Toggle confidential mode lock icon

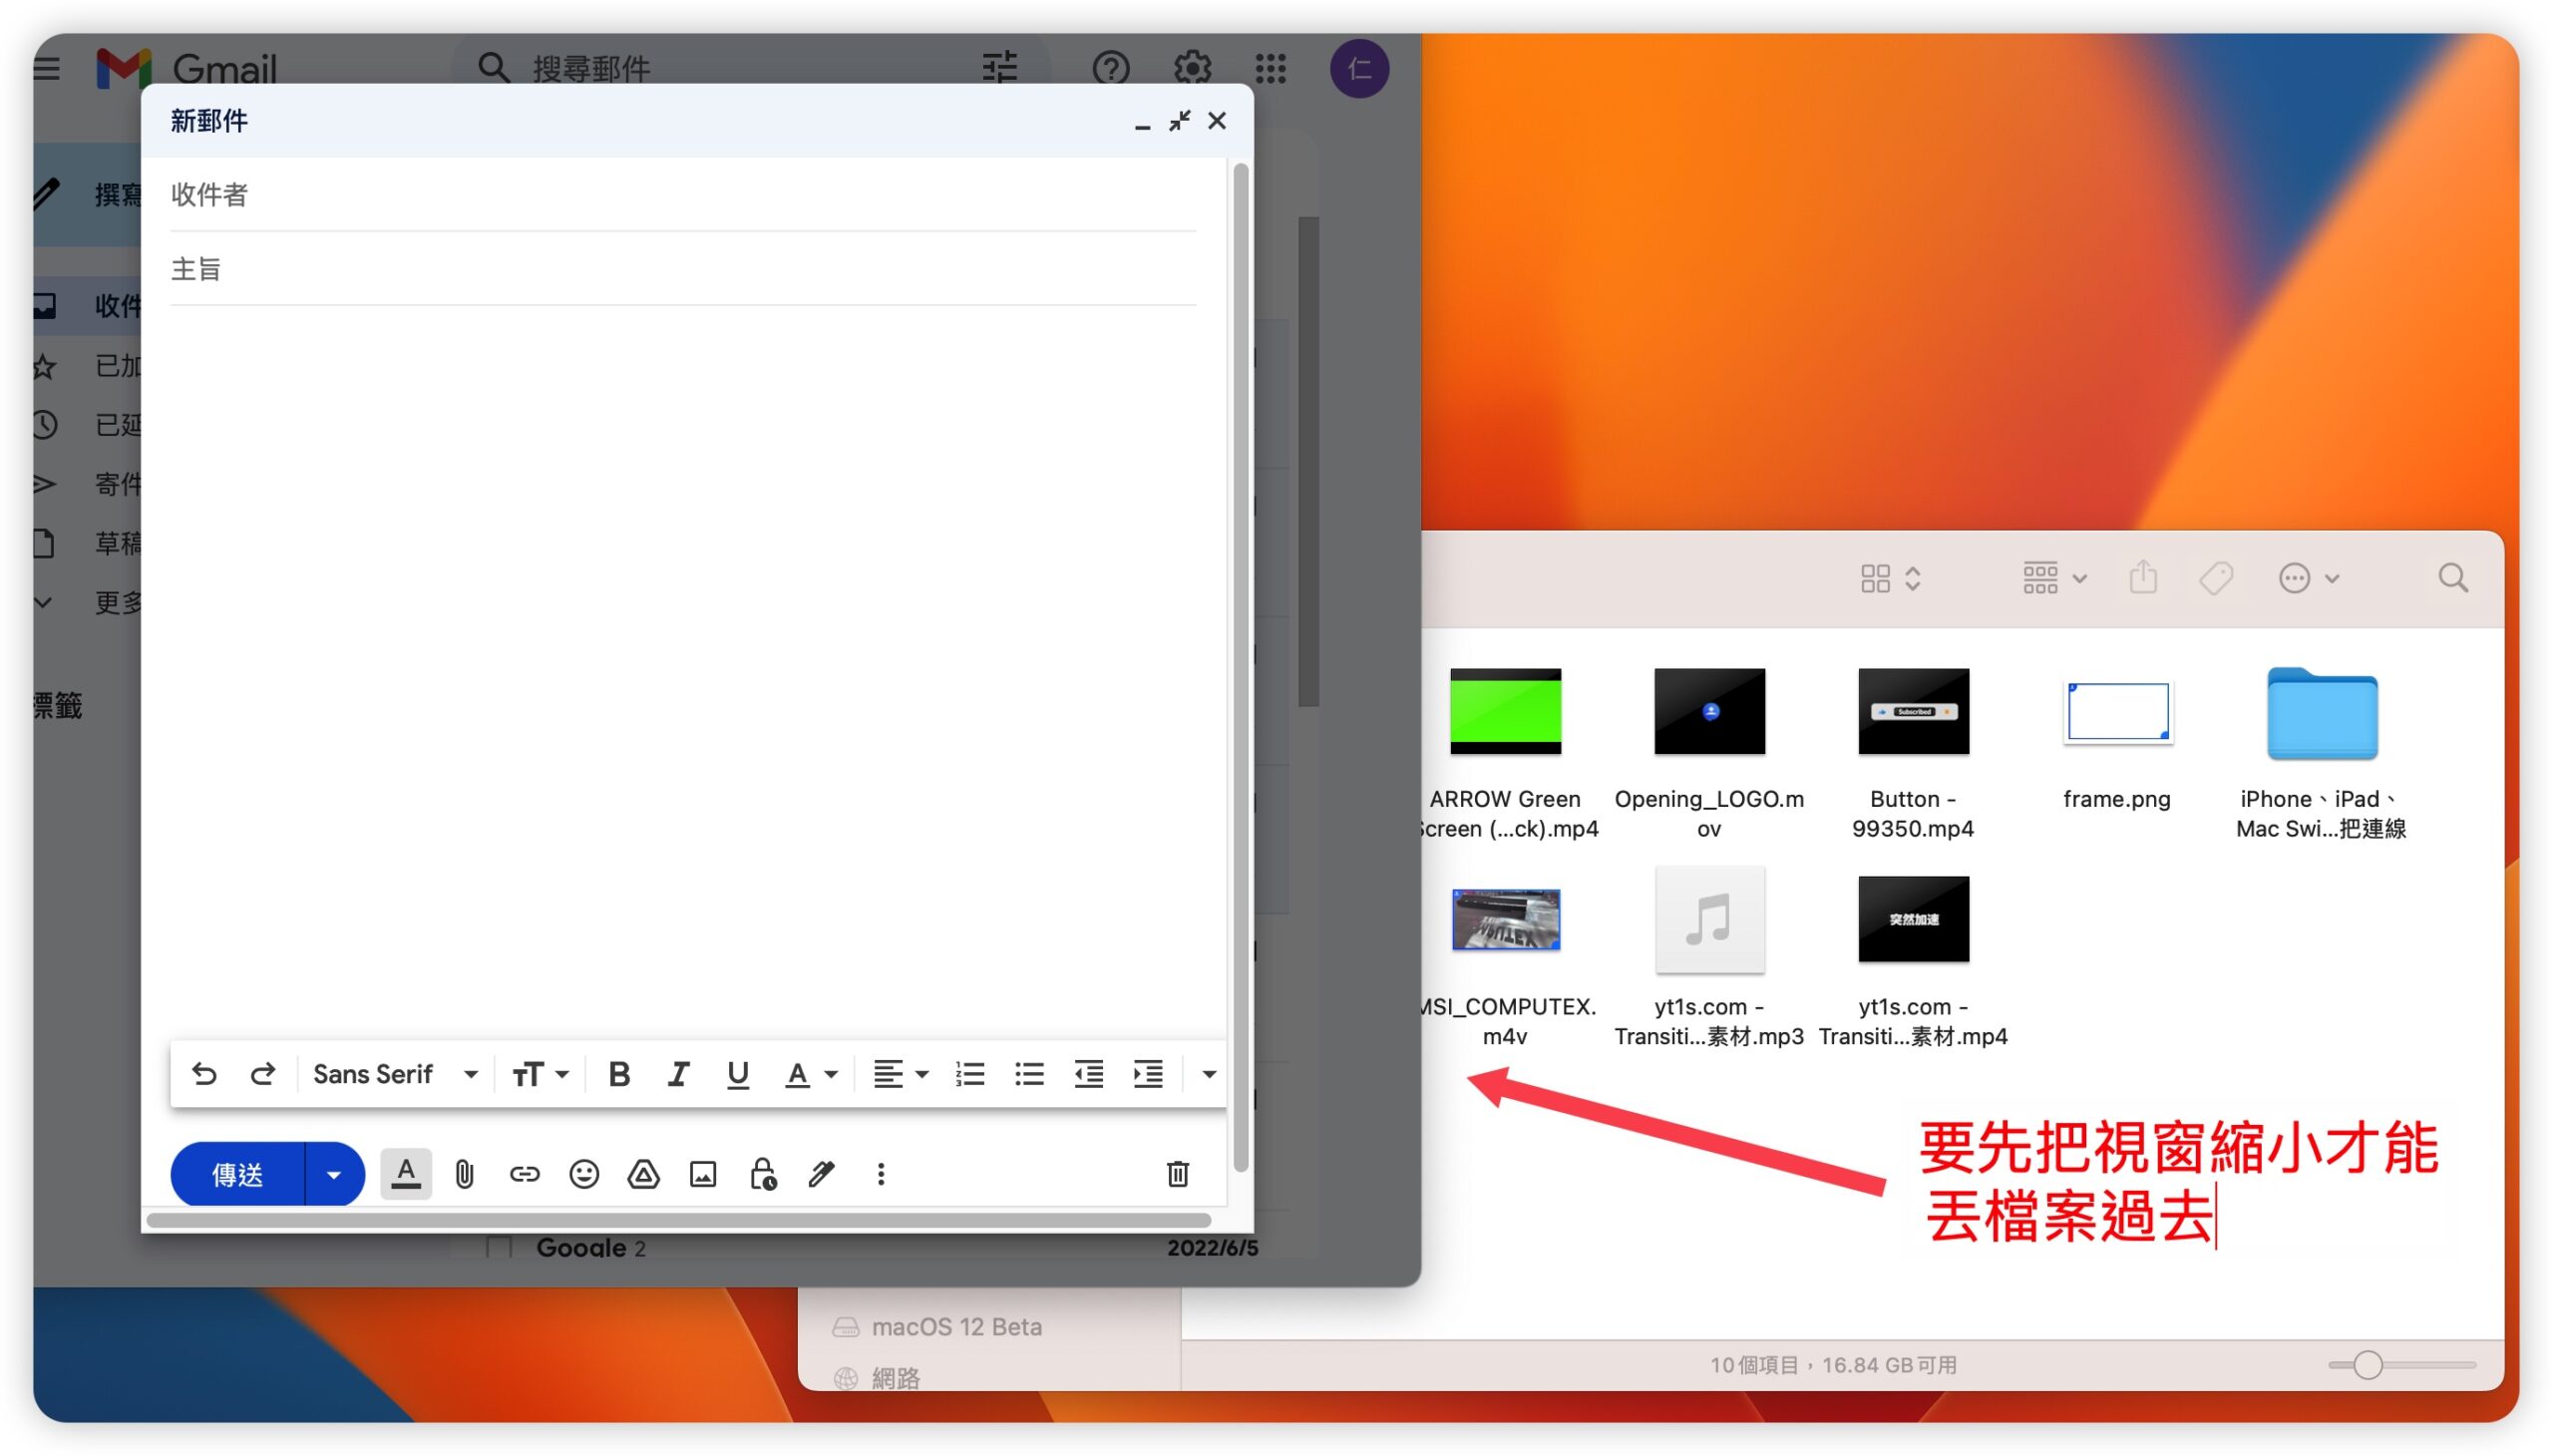coord(763,1174)
